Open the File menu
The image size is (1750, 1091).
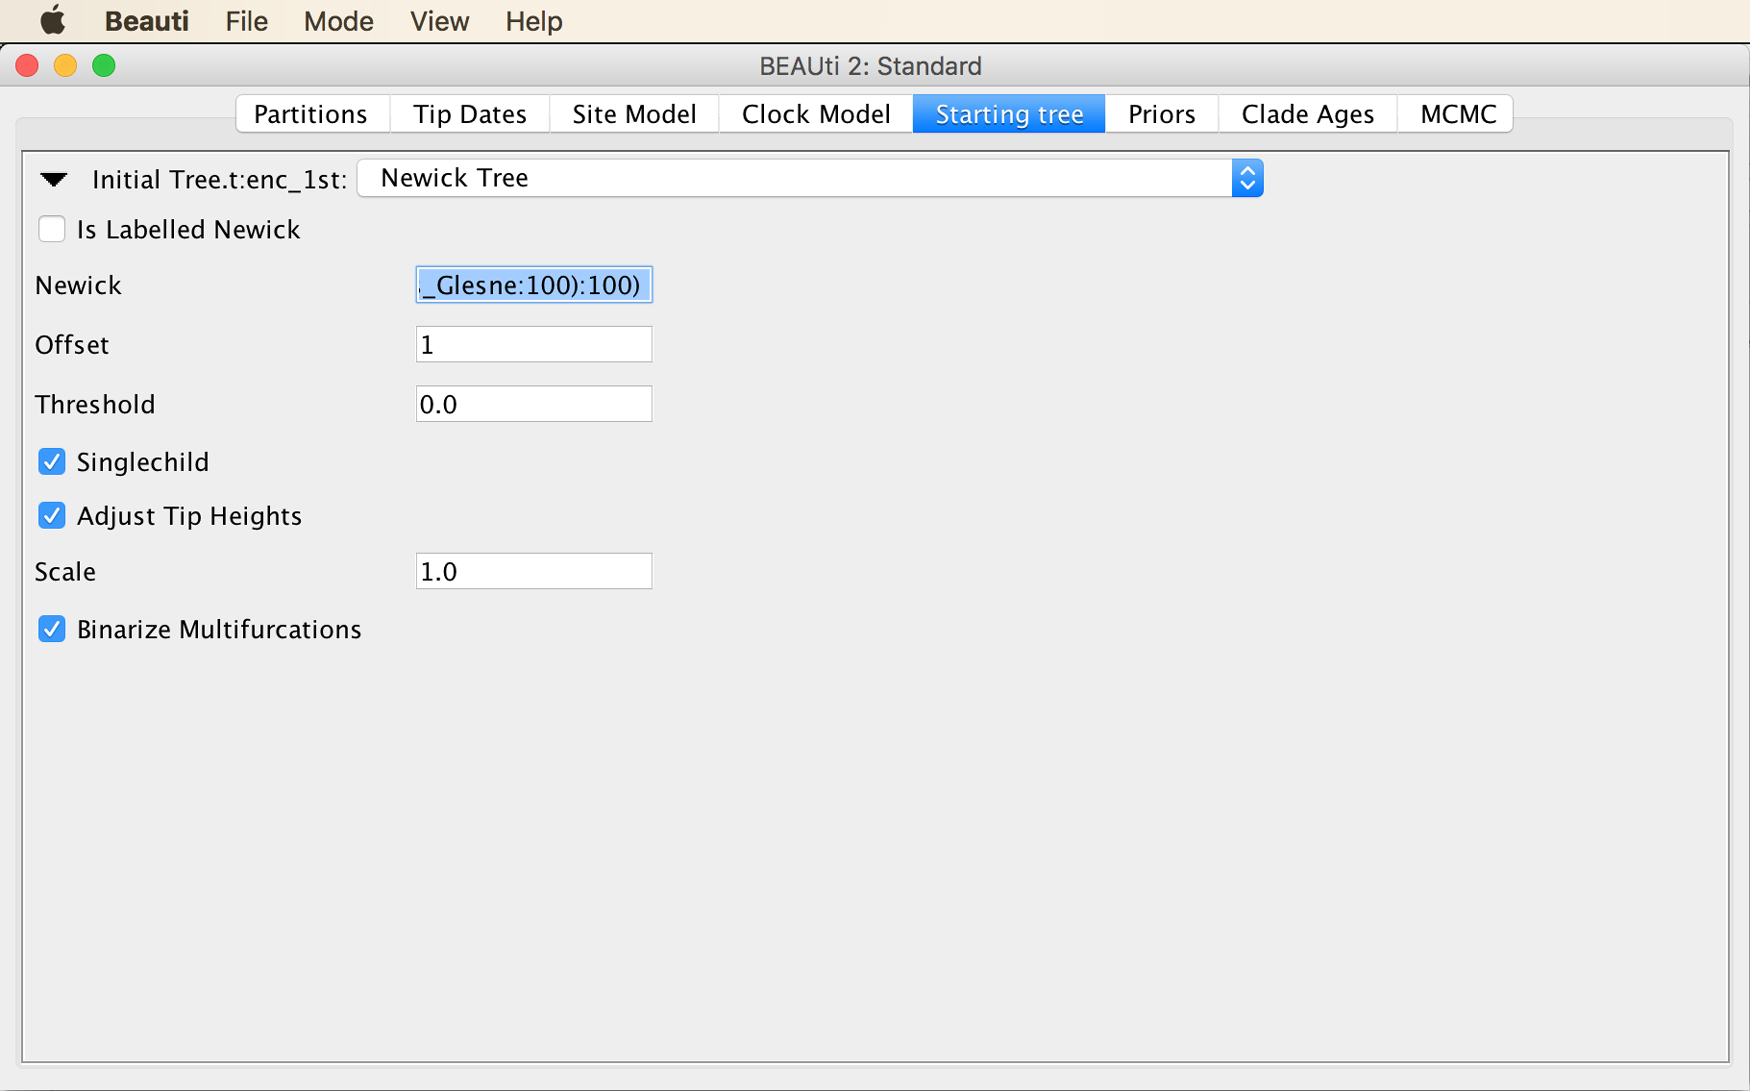[246, 21]
